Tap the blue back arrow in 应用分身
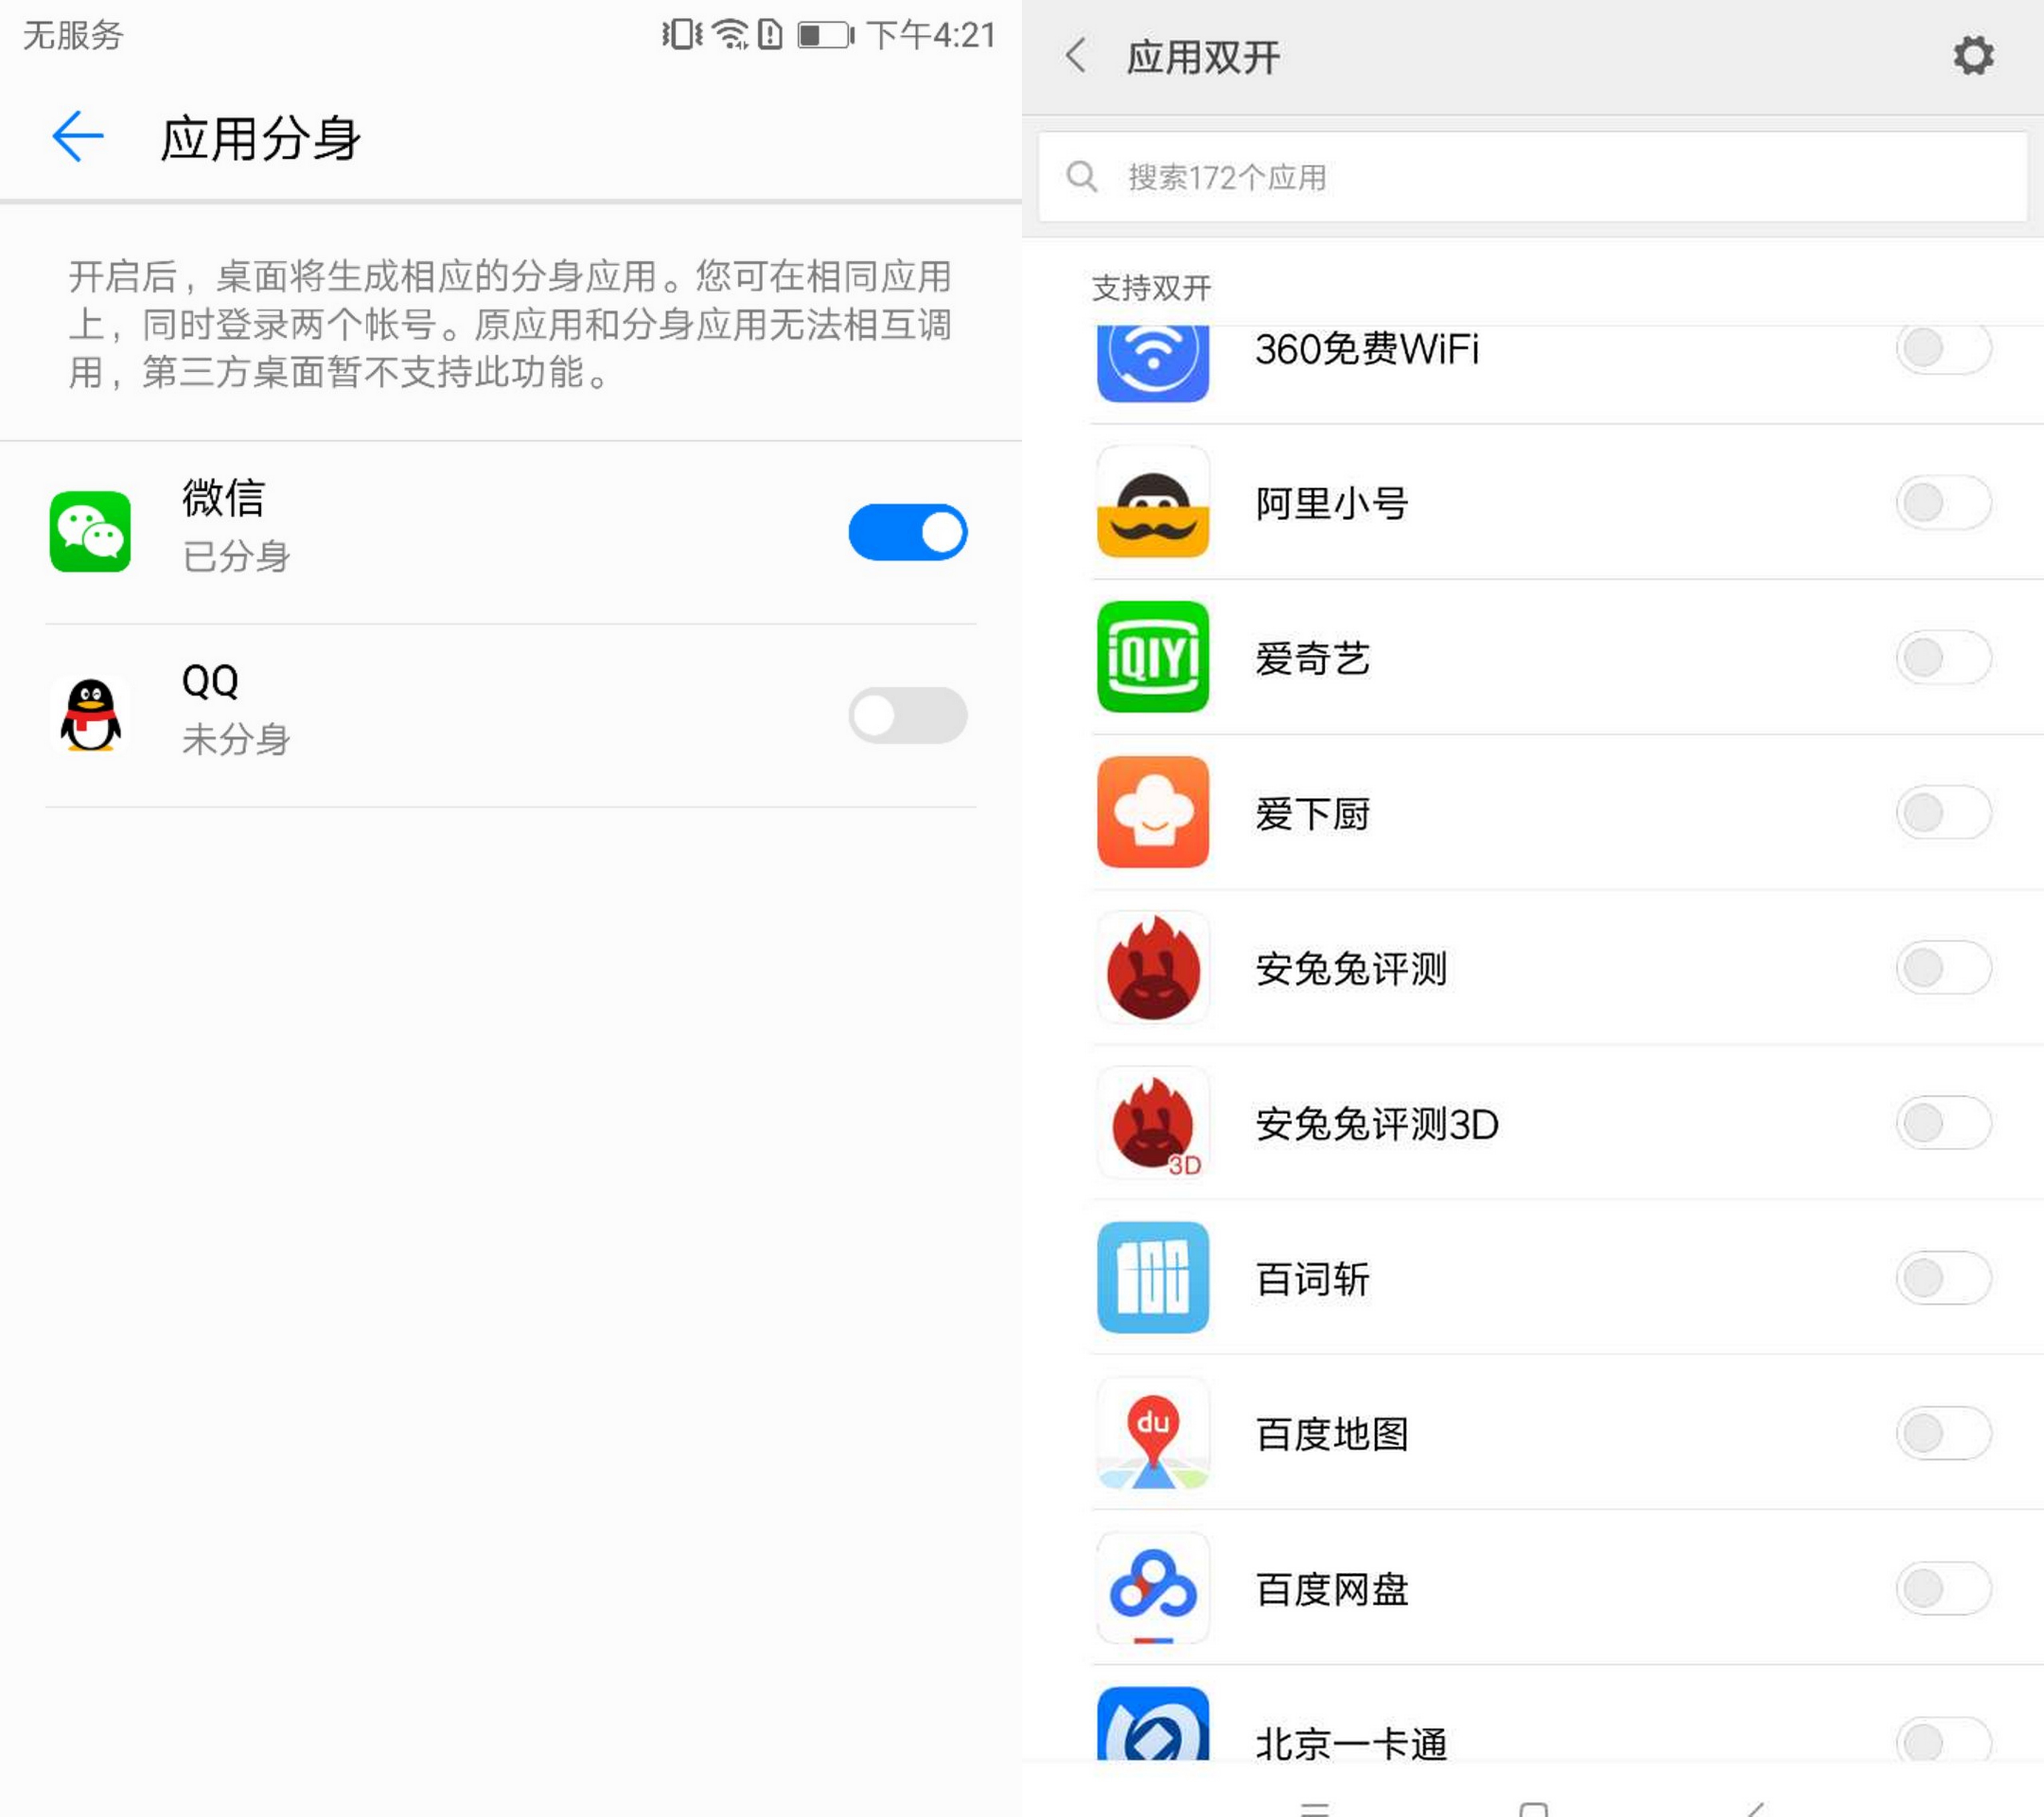The image size is (2044, 1817). point(78,136)
